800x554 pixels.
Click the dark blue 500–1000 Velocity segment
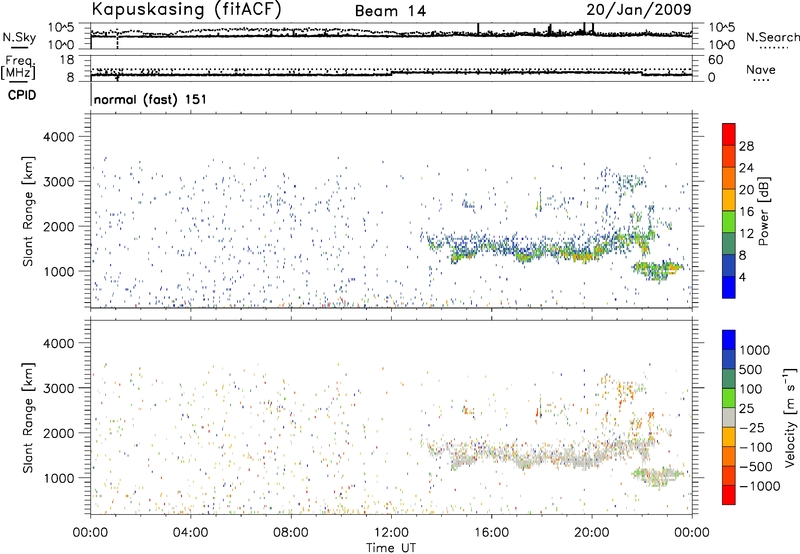coord(729,359)
